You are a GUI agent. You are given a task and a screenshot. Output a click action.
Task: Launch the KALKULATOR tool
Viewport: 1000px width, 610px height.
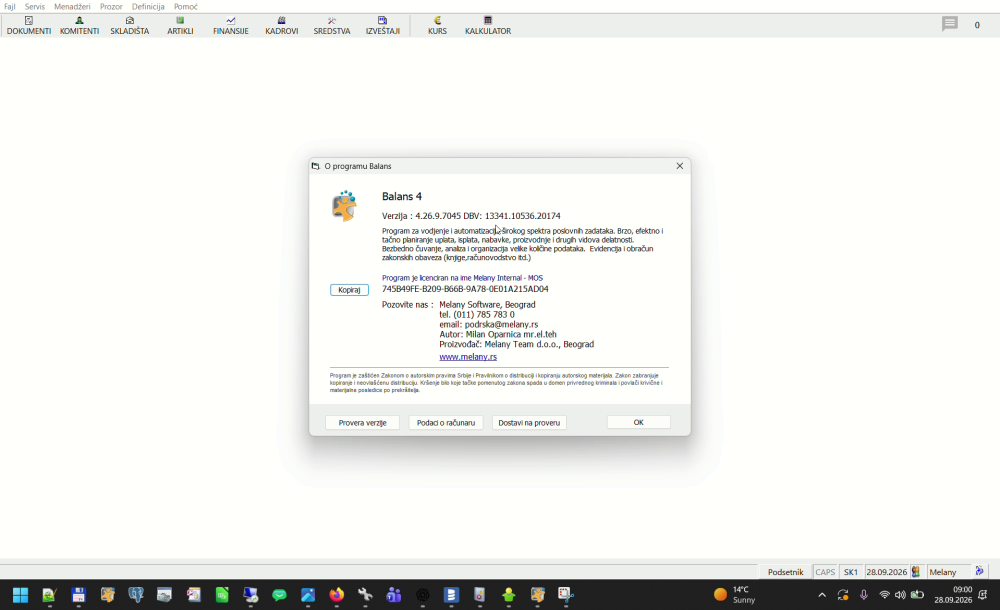pyautogui.click(x=488, y=26)
